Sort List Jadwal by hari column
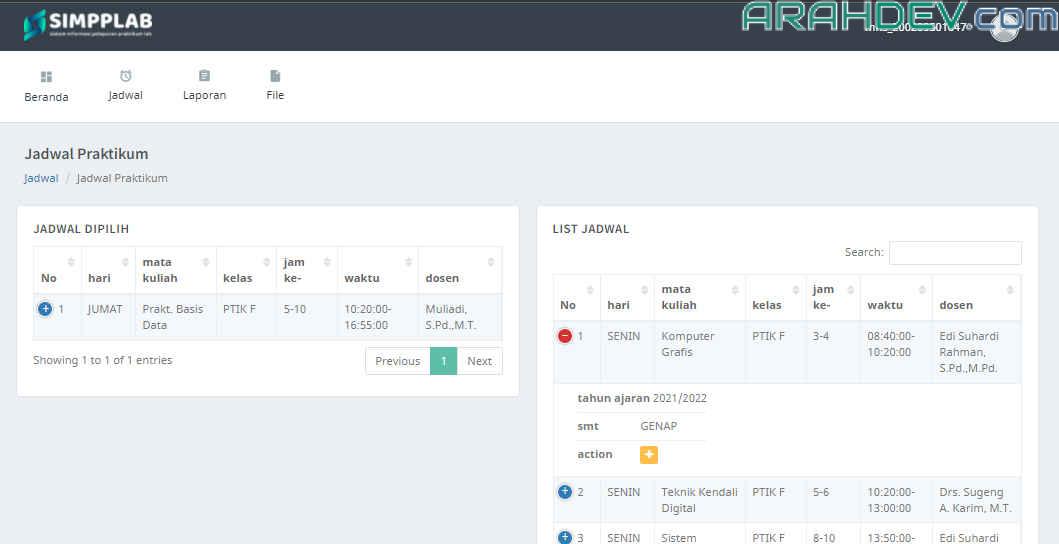The image size is (1059, 544). point(626,298)
